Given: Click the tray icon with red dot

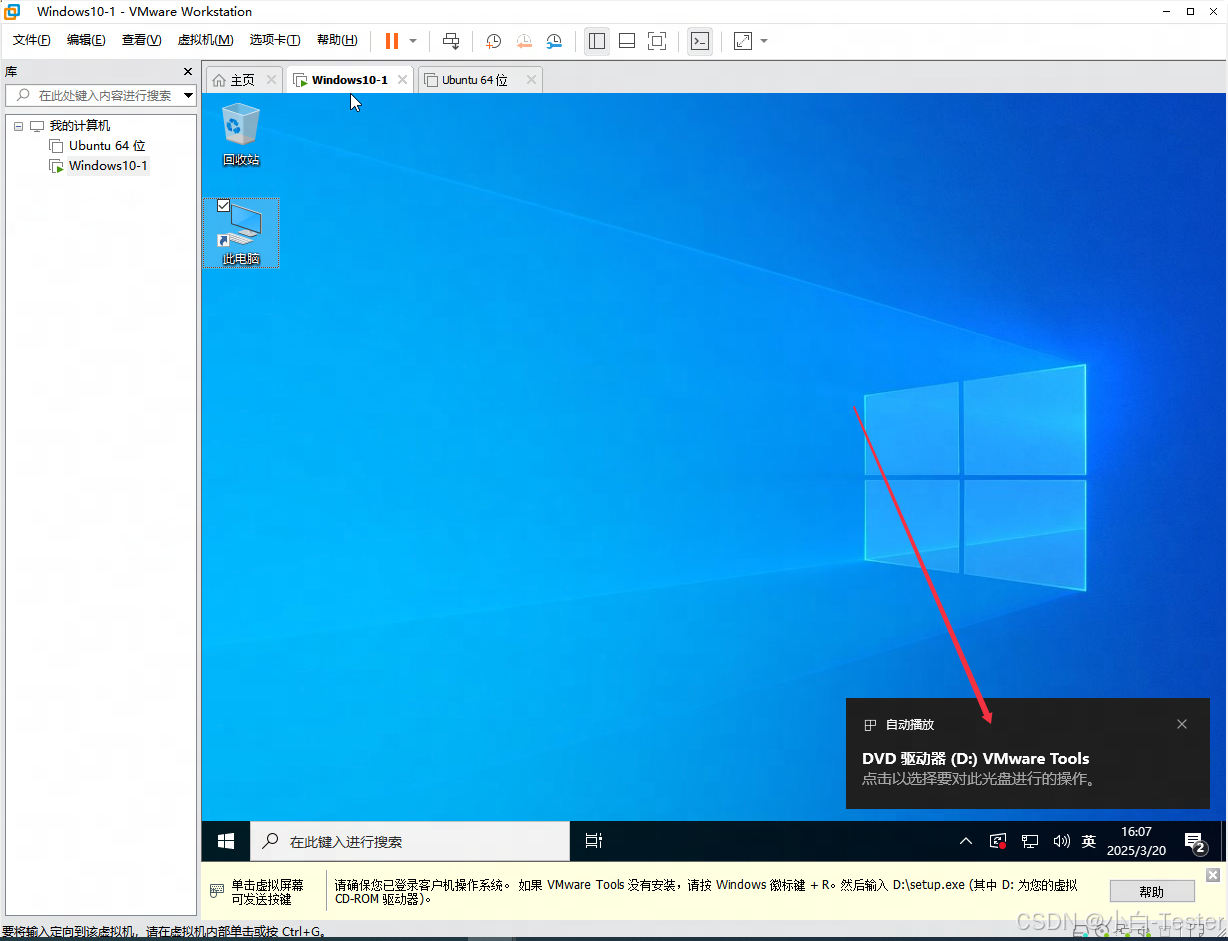Looking at the screenshot, I should click(x=998, y=841).
